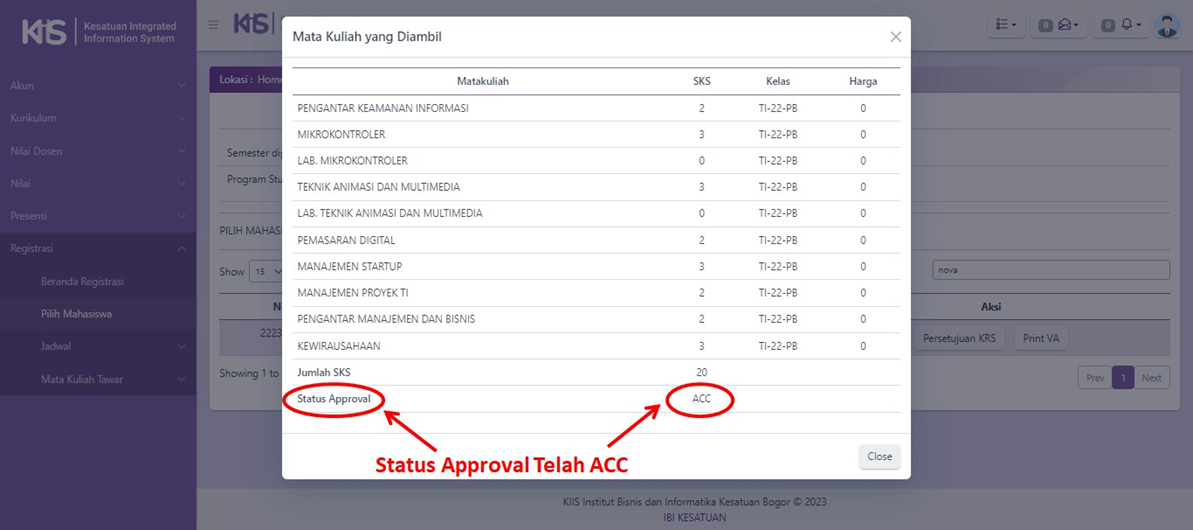Screen dimensions: 1193x530
Task: Close the Mata Kuliah dialog with X icon
Action: tap(895, 37)
